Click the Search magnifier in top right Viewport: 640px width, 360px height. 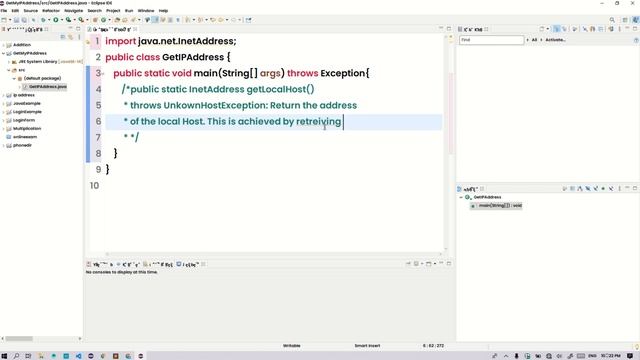612,20
